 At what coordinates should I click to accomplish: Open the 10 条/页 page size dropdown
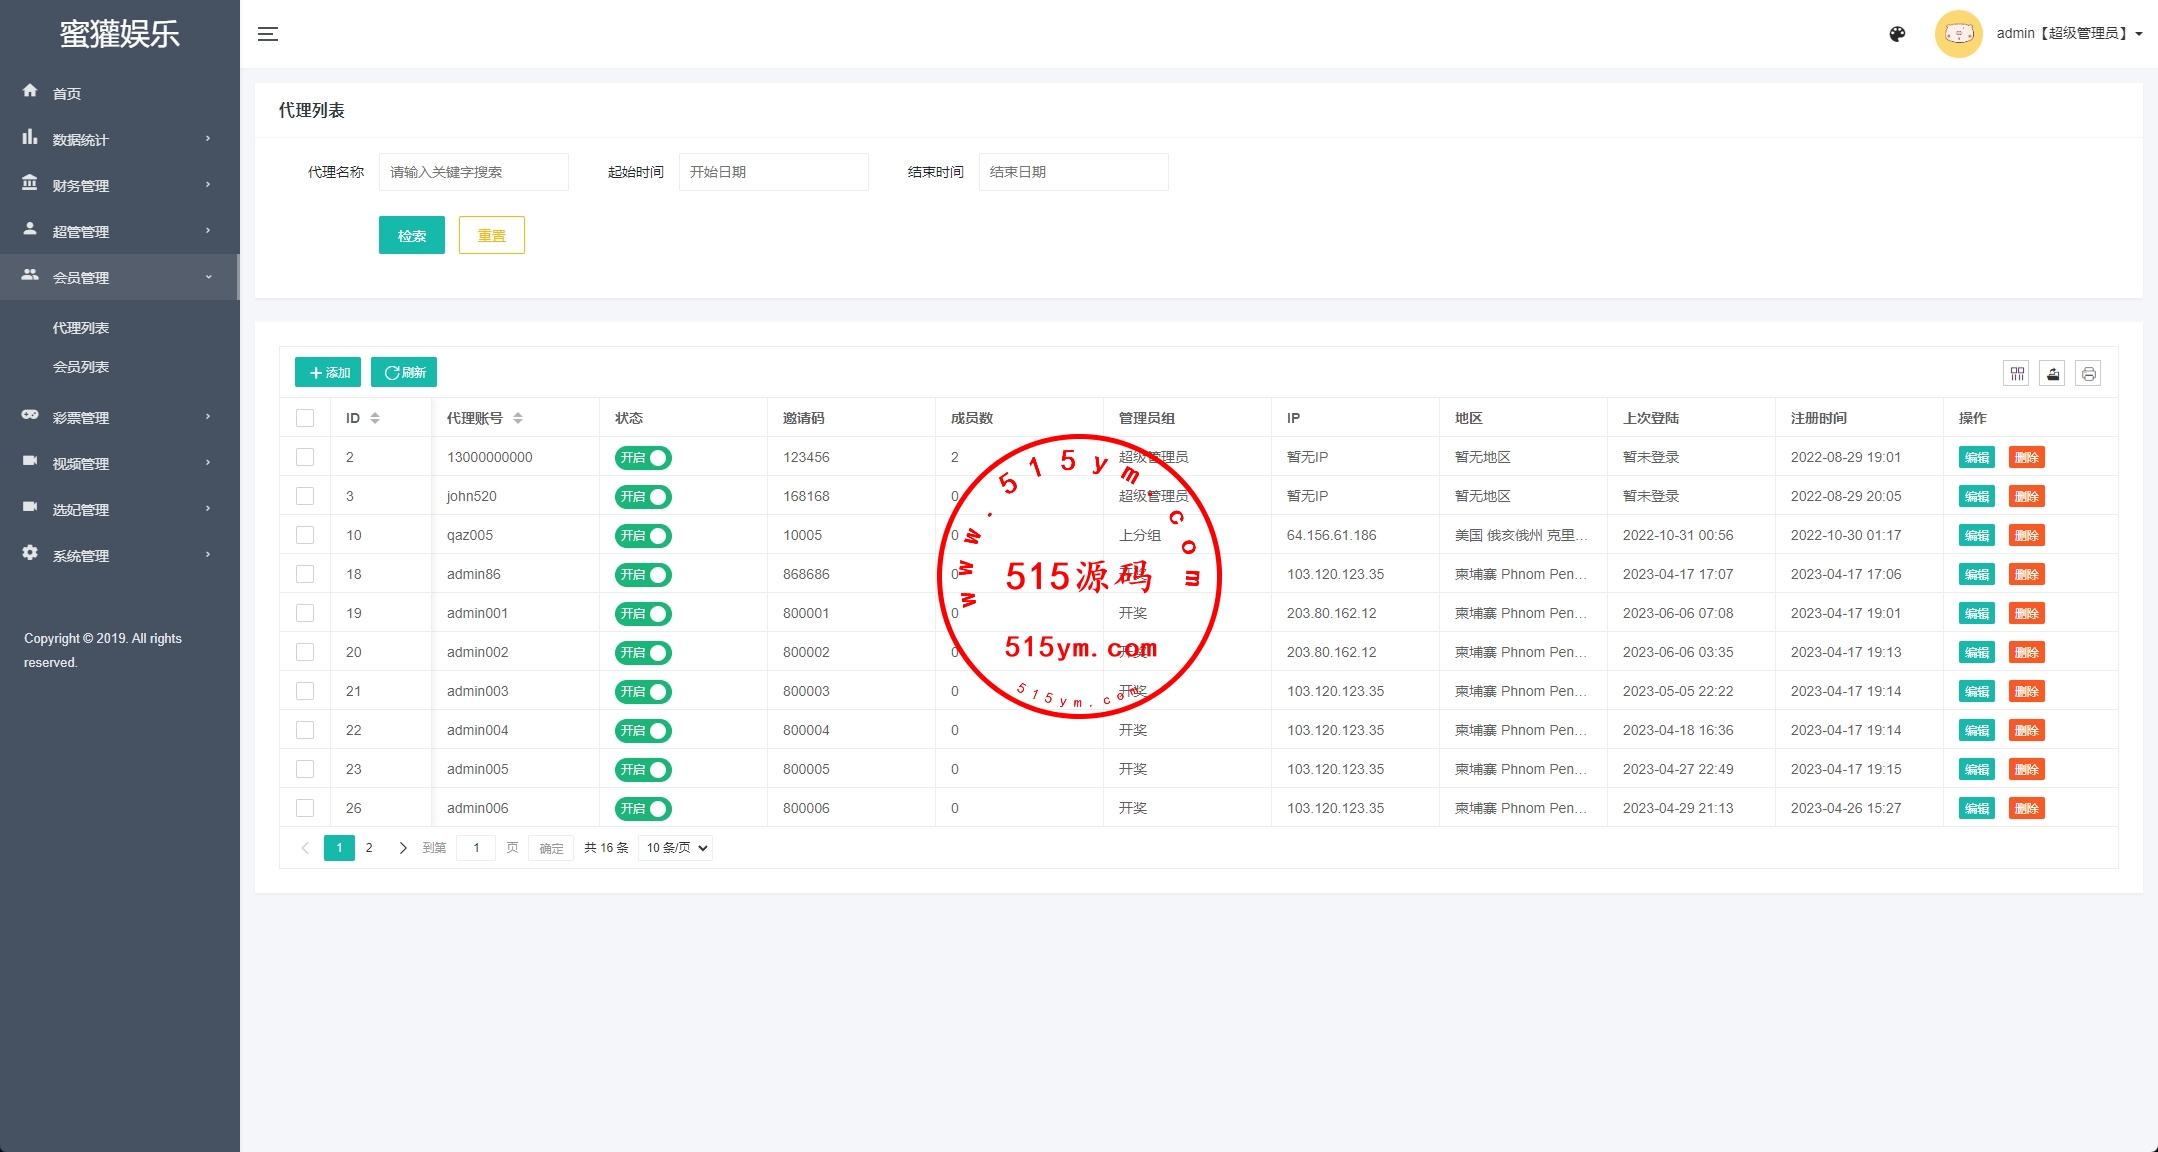(676, 848)
